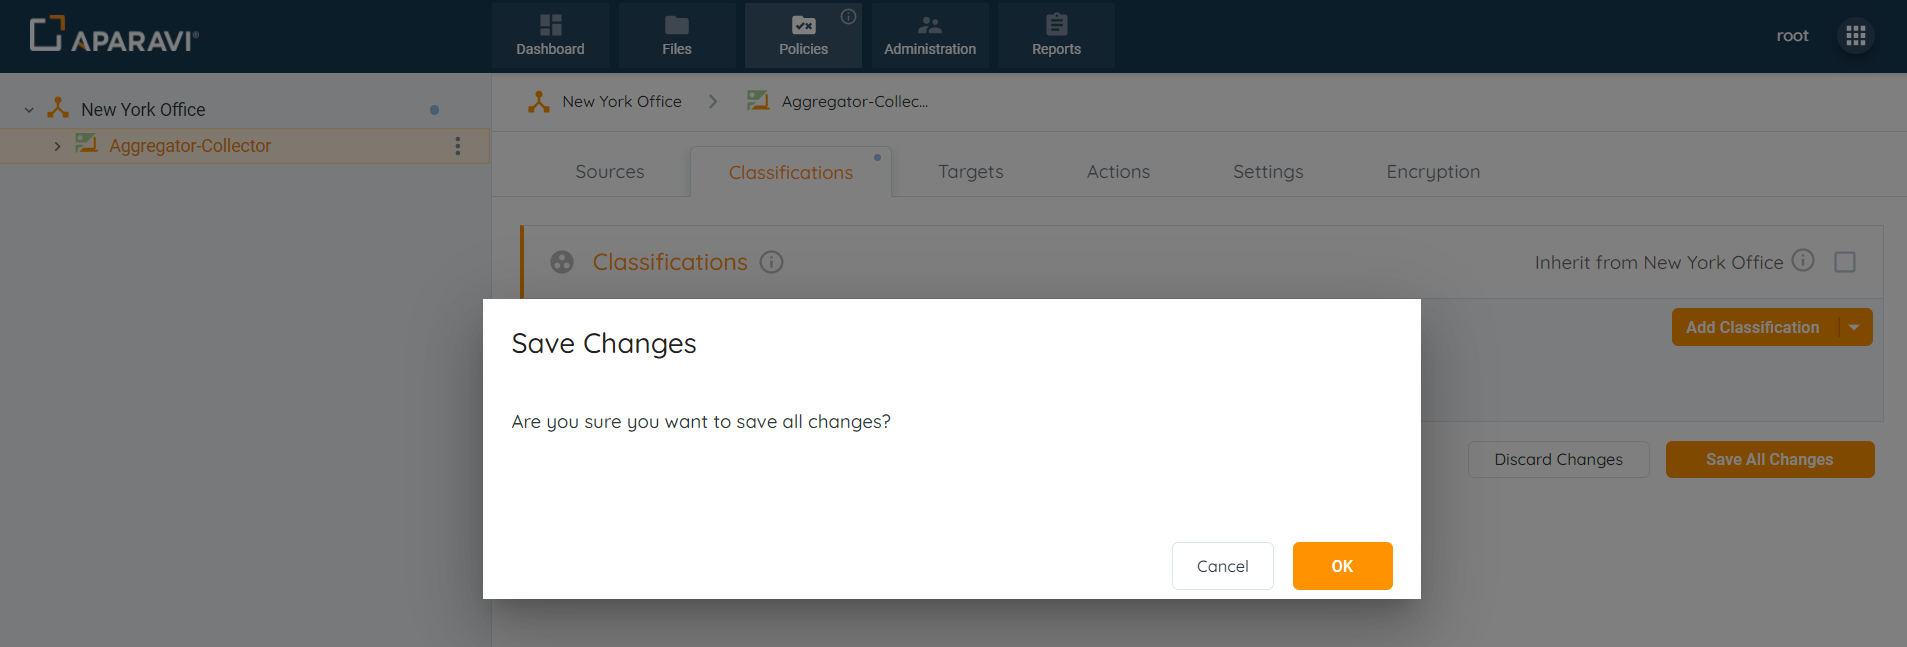Open the Dashboard view
1907x647 pixels.
(550, 35)
